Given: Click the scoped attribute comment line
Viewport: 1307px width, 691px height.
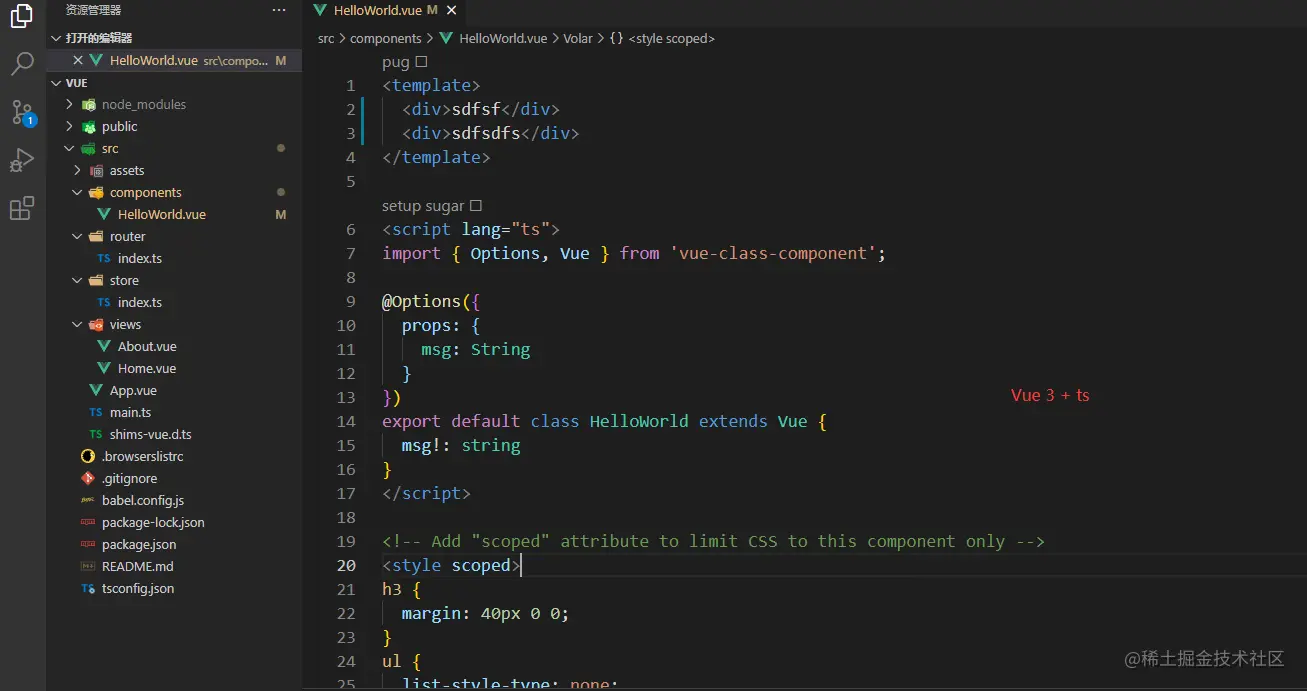Looking at the screenshot, I should tap(713, 541).
